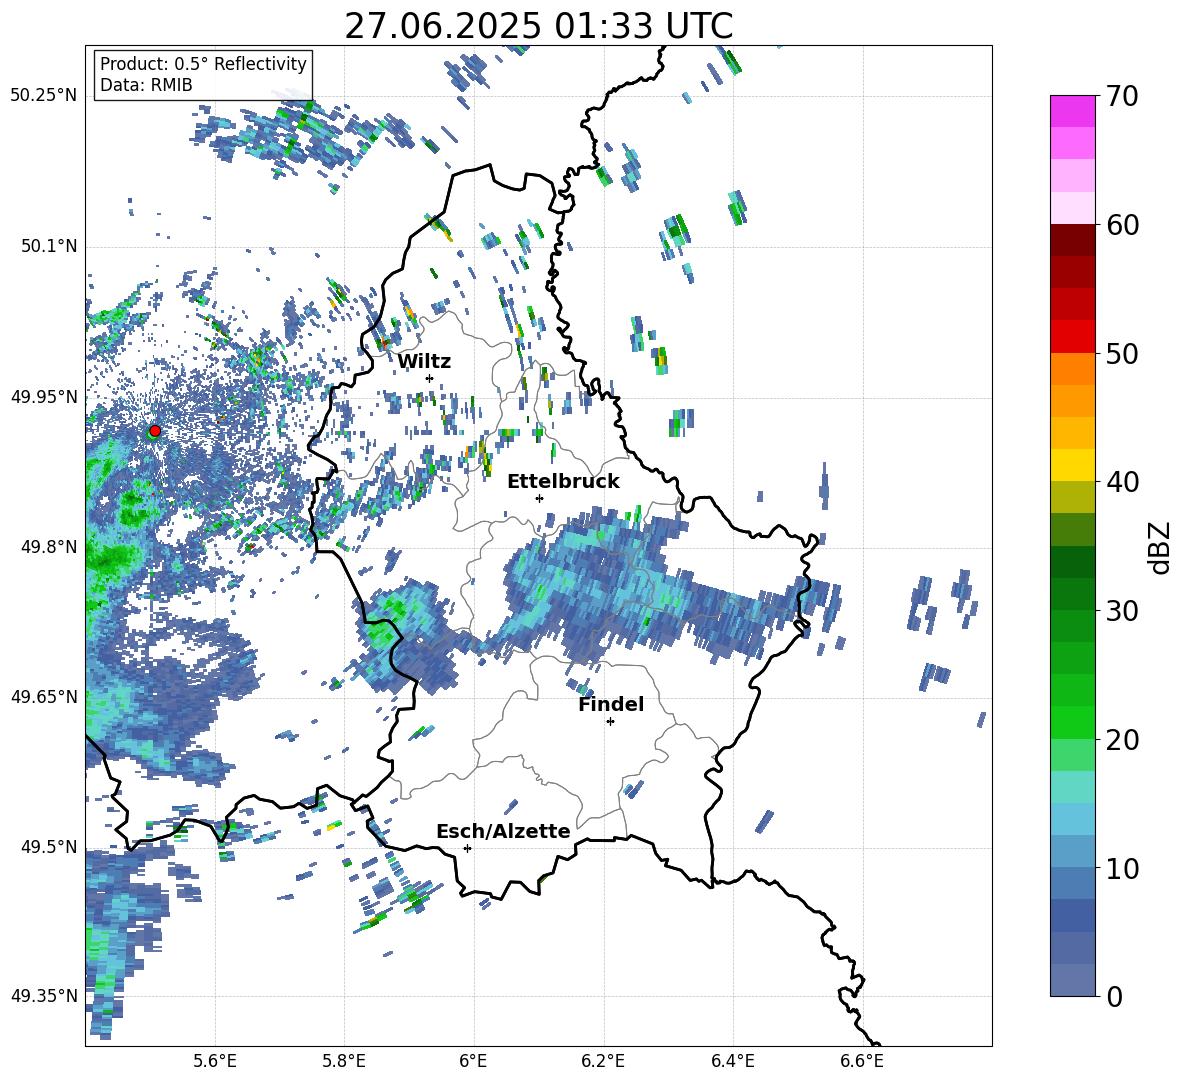Click the 49.95°N latitude label

(x=43, y=396)
